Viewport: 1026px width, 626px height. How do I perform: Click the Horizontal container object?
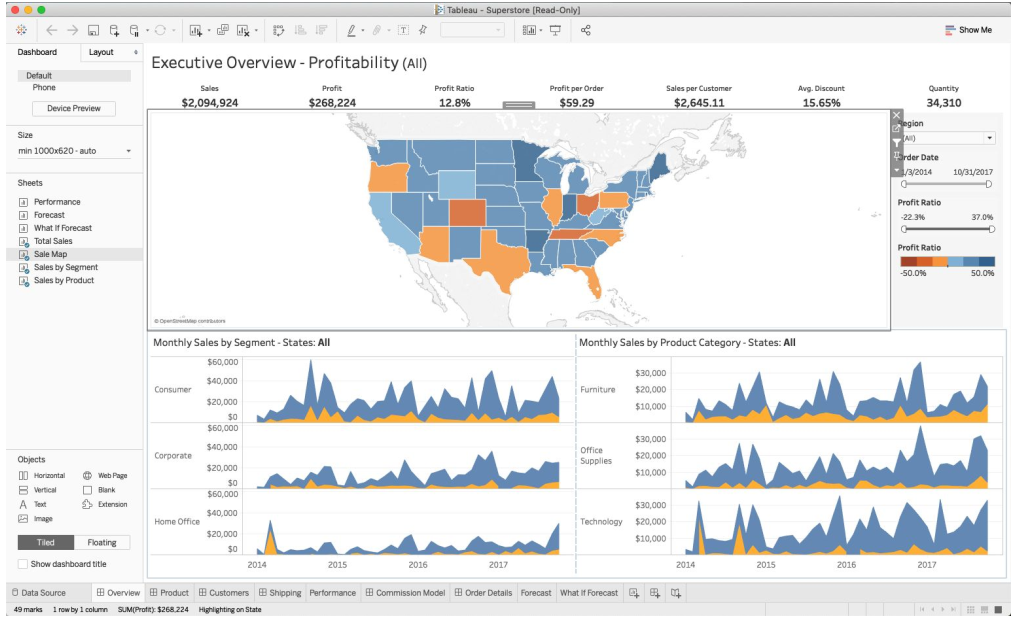[42, 476]
